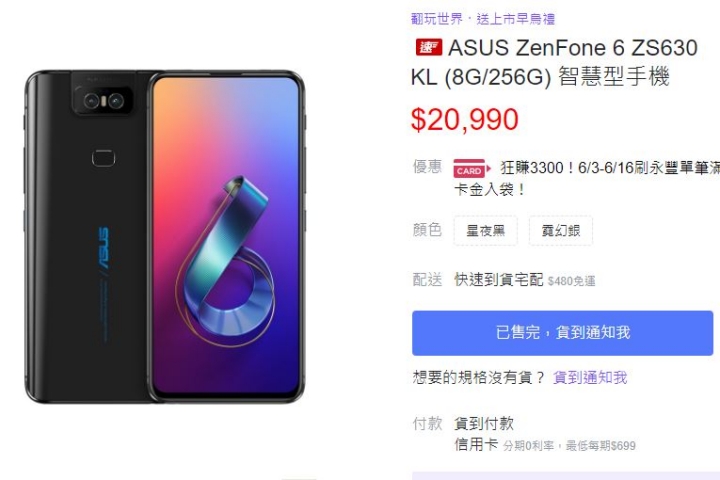The height and width of the screenshot is (480, 720).
Task: Open the 狂賺3300 永豐 card promotion text
Action: click(x=587, y=178)
